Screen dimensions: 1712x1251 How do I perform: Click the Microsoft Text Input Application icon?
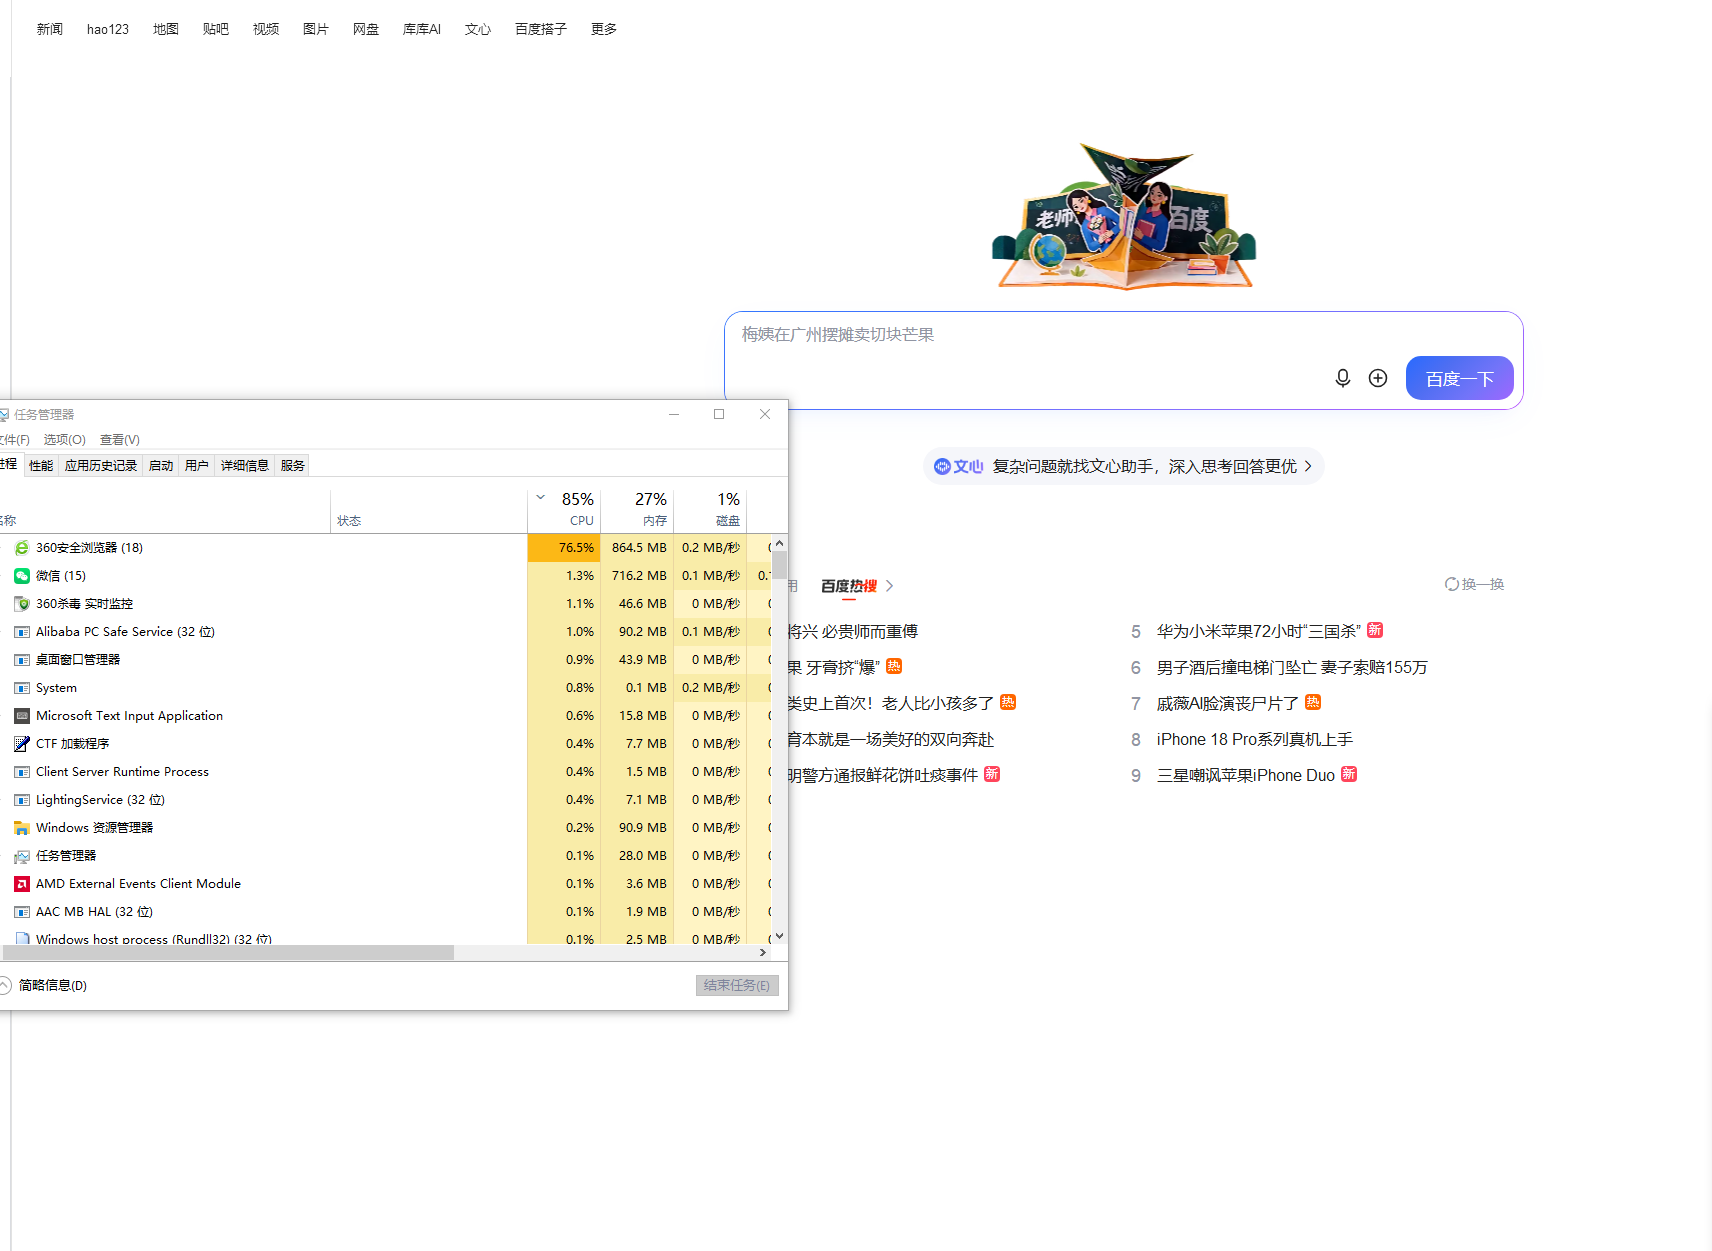tap(22, 716)
